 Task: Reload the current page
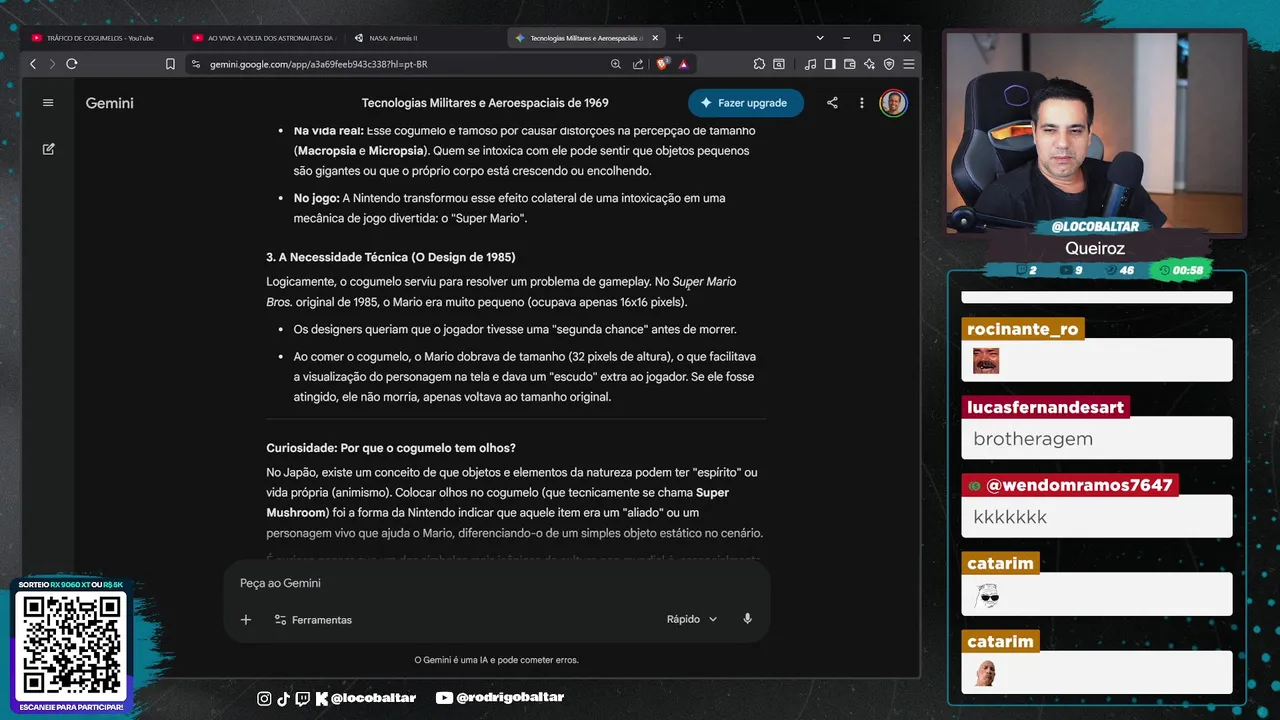tap(72, 64)
